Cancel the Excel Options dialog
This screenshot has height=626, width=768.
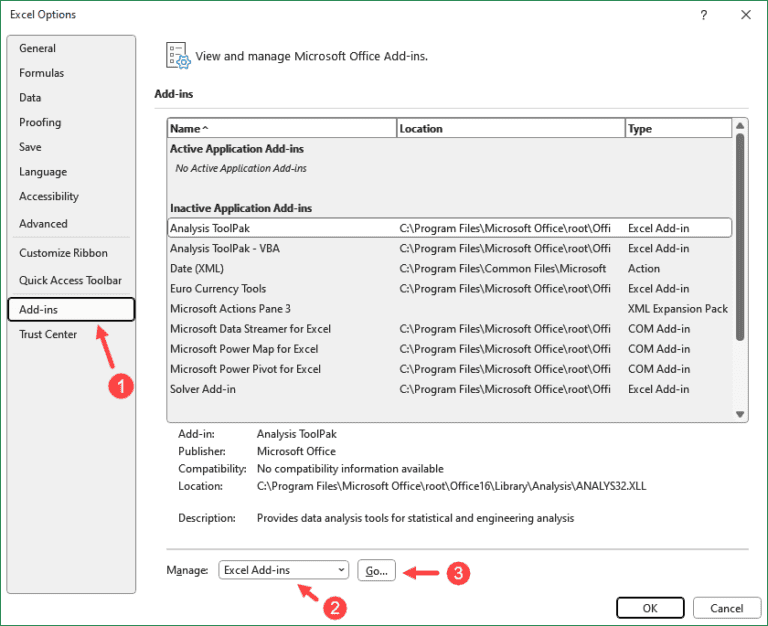(726, 608)
